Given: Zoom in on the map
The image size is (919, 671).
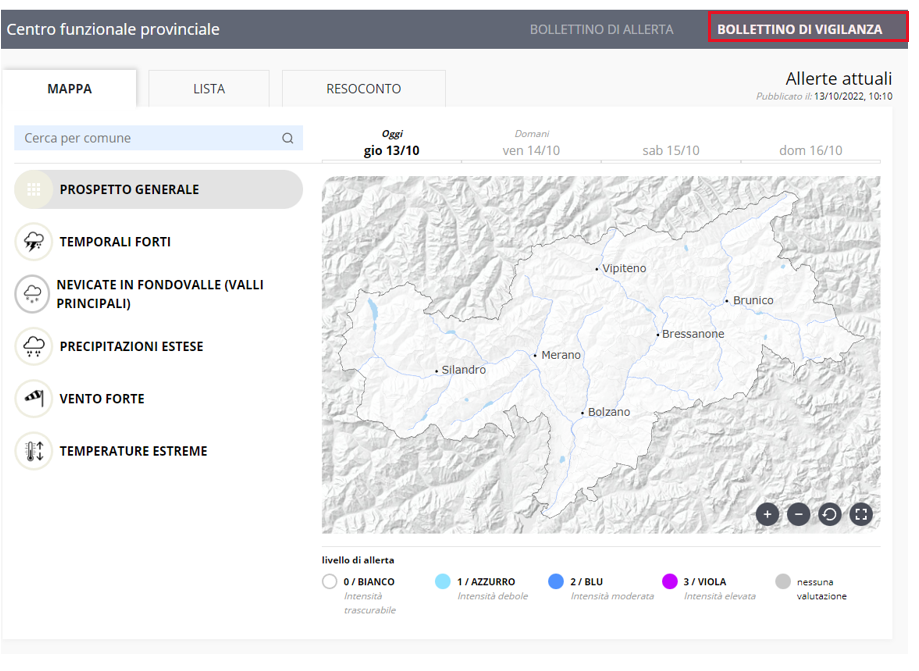Looking at the screenshot, I should tap(767, 515).
